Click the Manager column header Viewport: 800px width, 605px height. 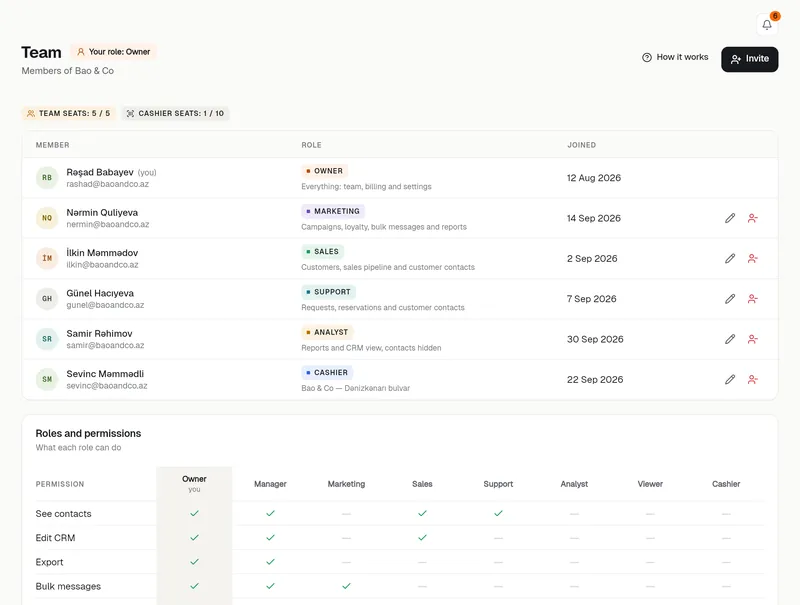[270, 484]
